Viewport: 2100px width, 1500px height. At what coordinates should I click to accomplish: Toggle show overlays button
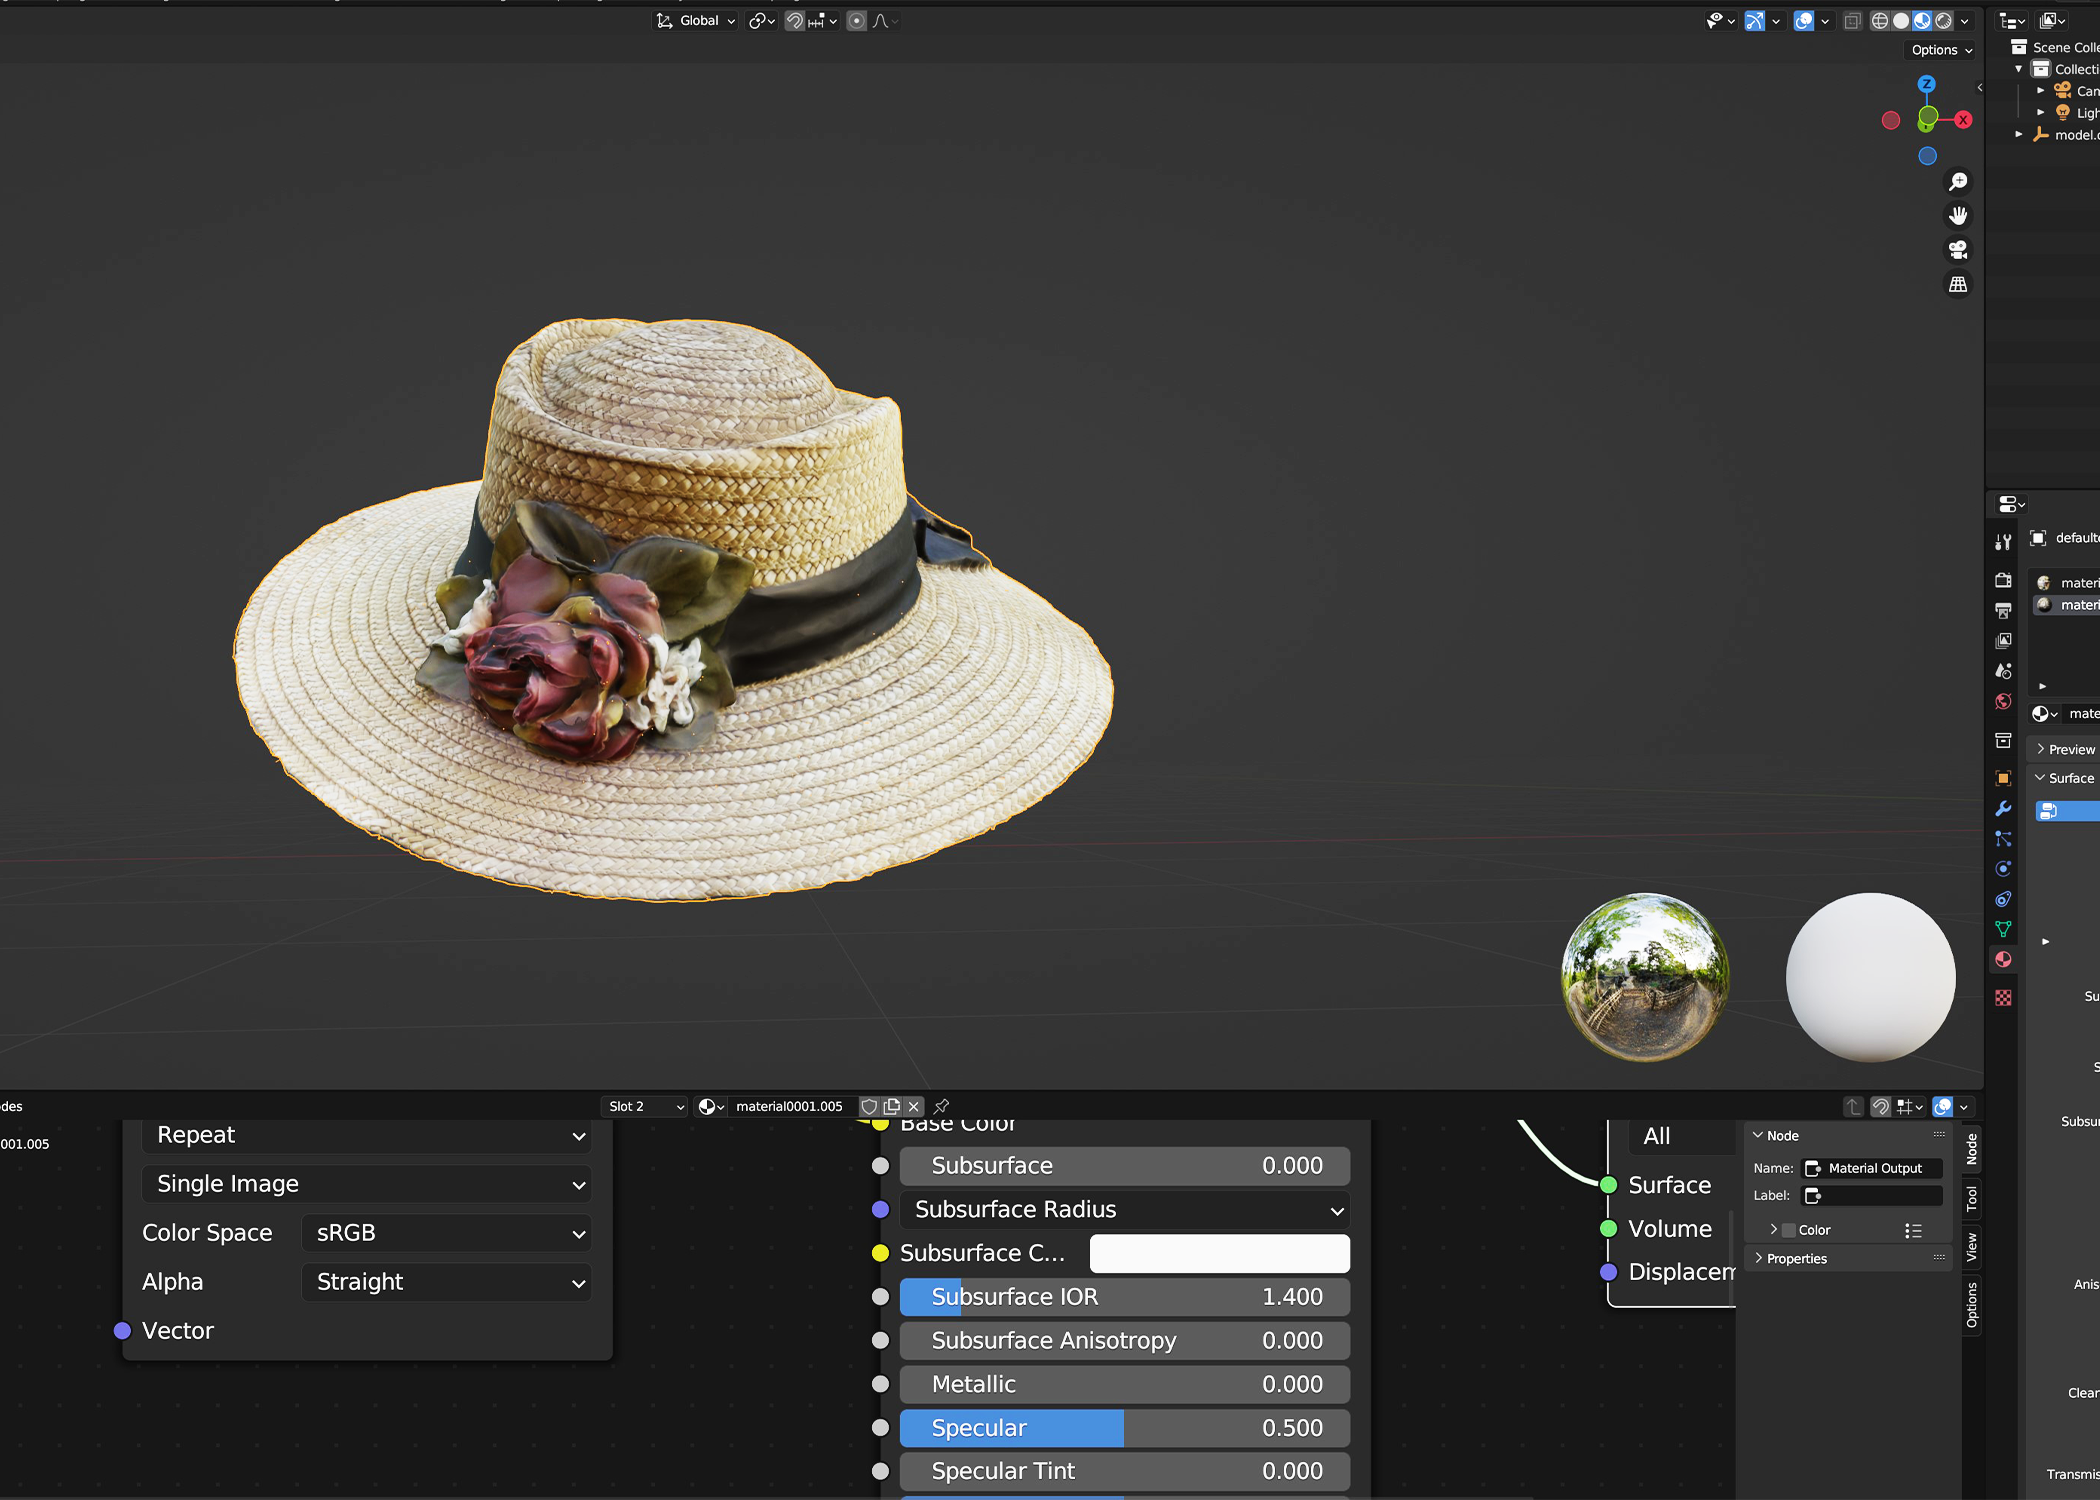pyautogui.click(x=1804, y=21)
